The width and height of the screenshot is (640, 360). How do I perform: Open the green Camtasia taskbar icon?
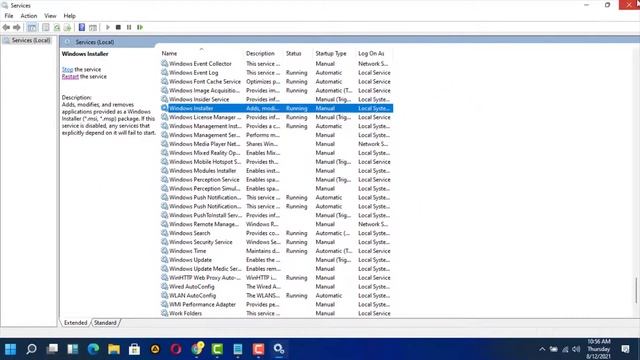click(x=217, y=349)
